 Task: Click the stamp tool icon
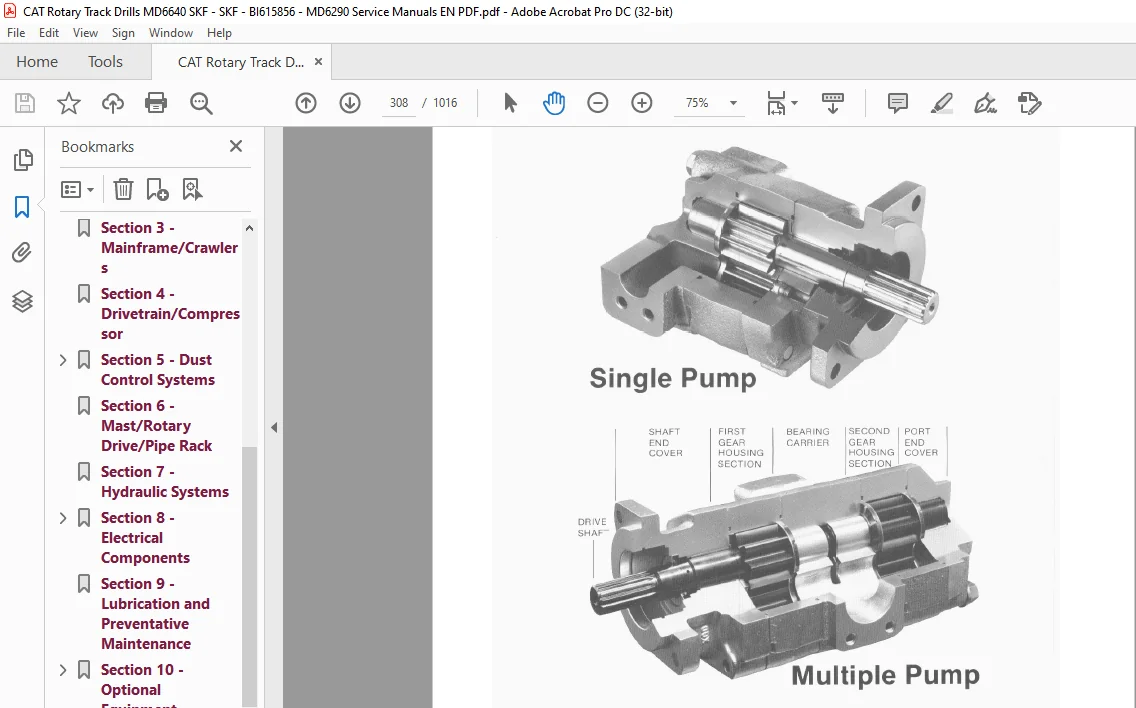[x=1030, y=103]
